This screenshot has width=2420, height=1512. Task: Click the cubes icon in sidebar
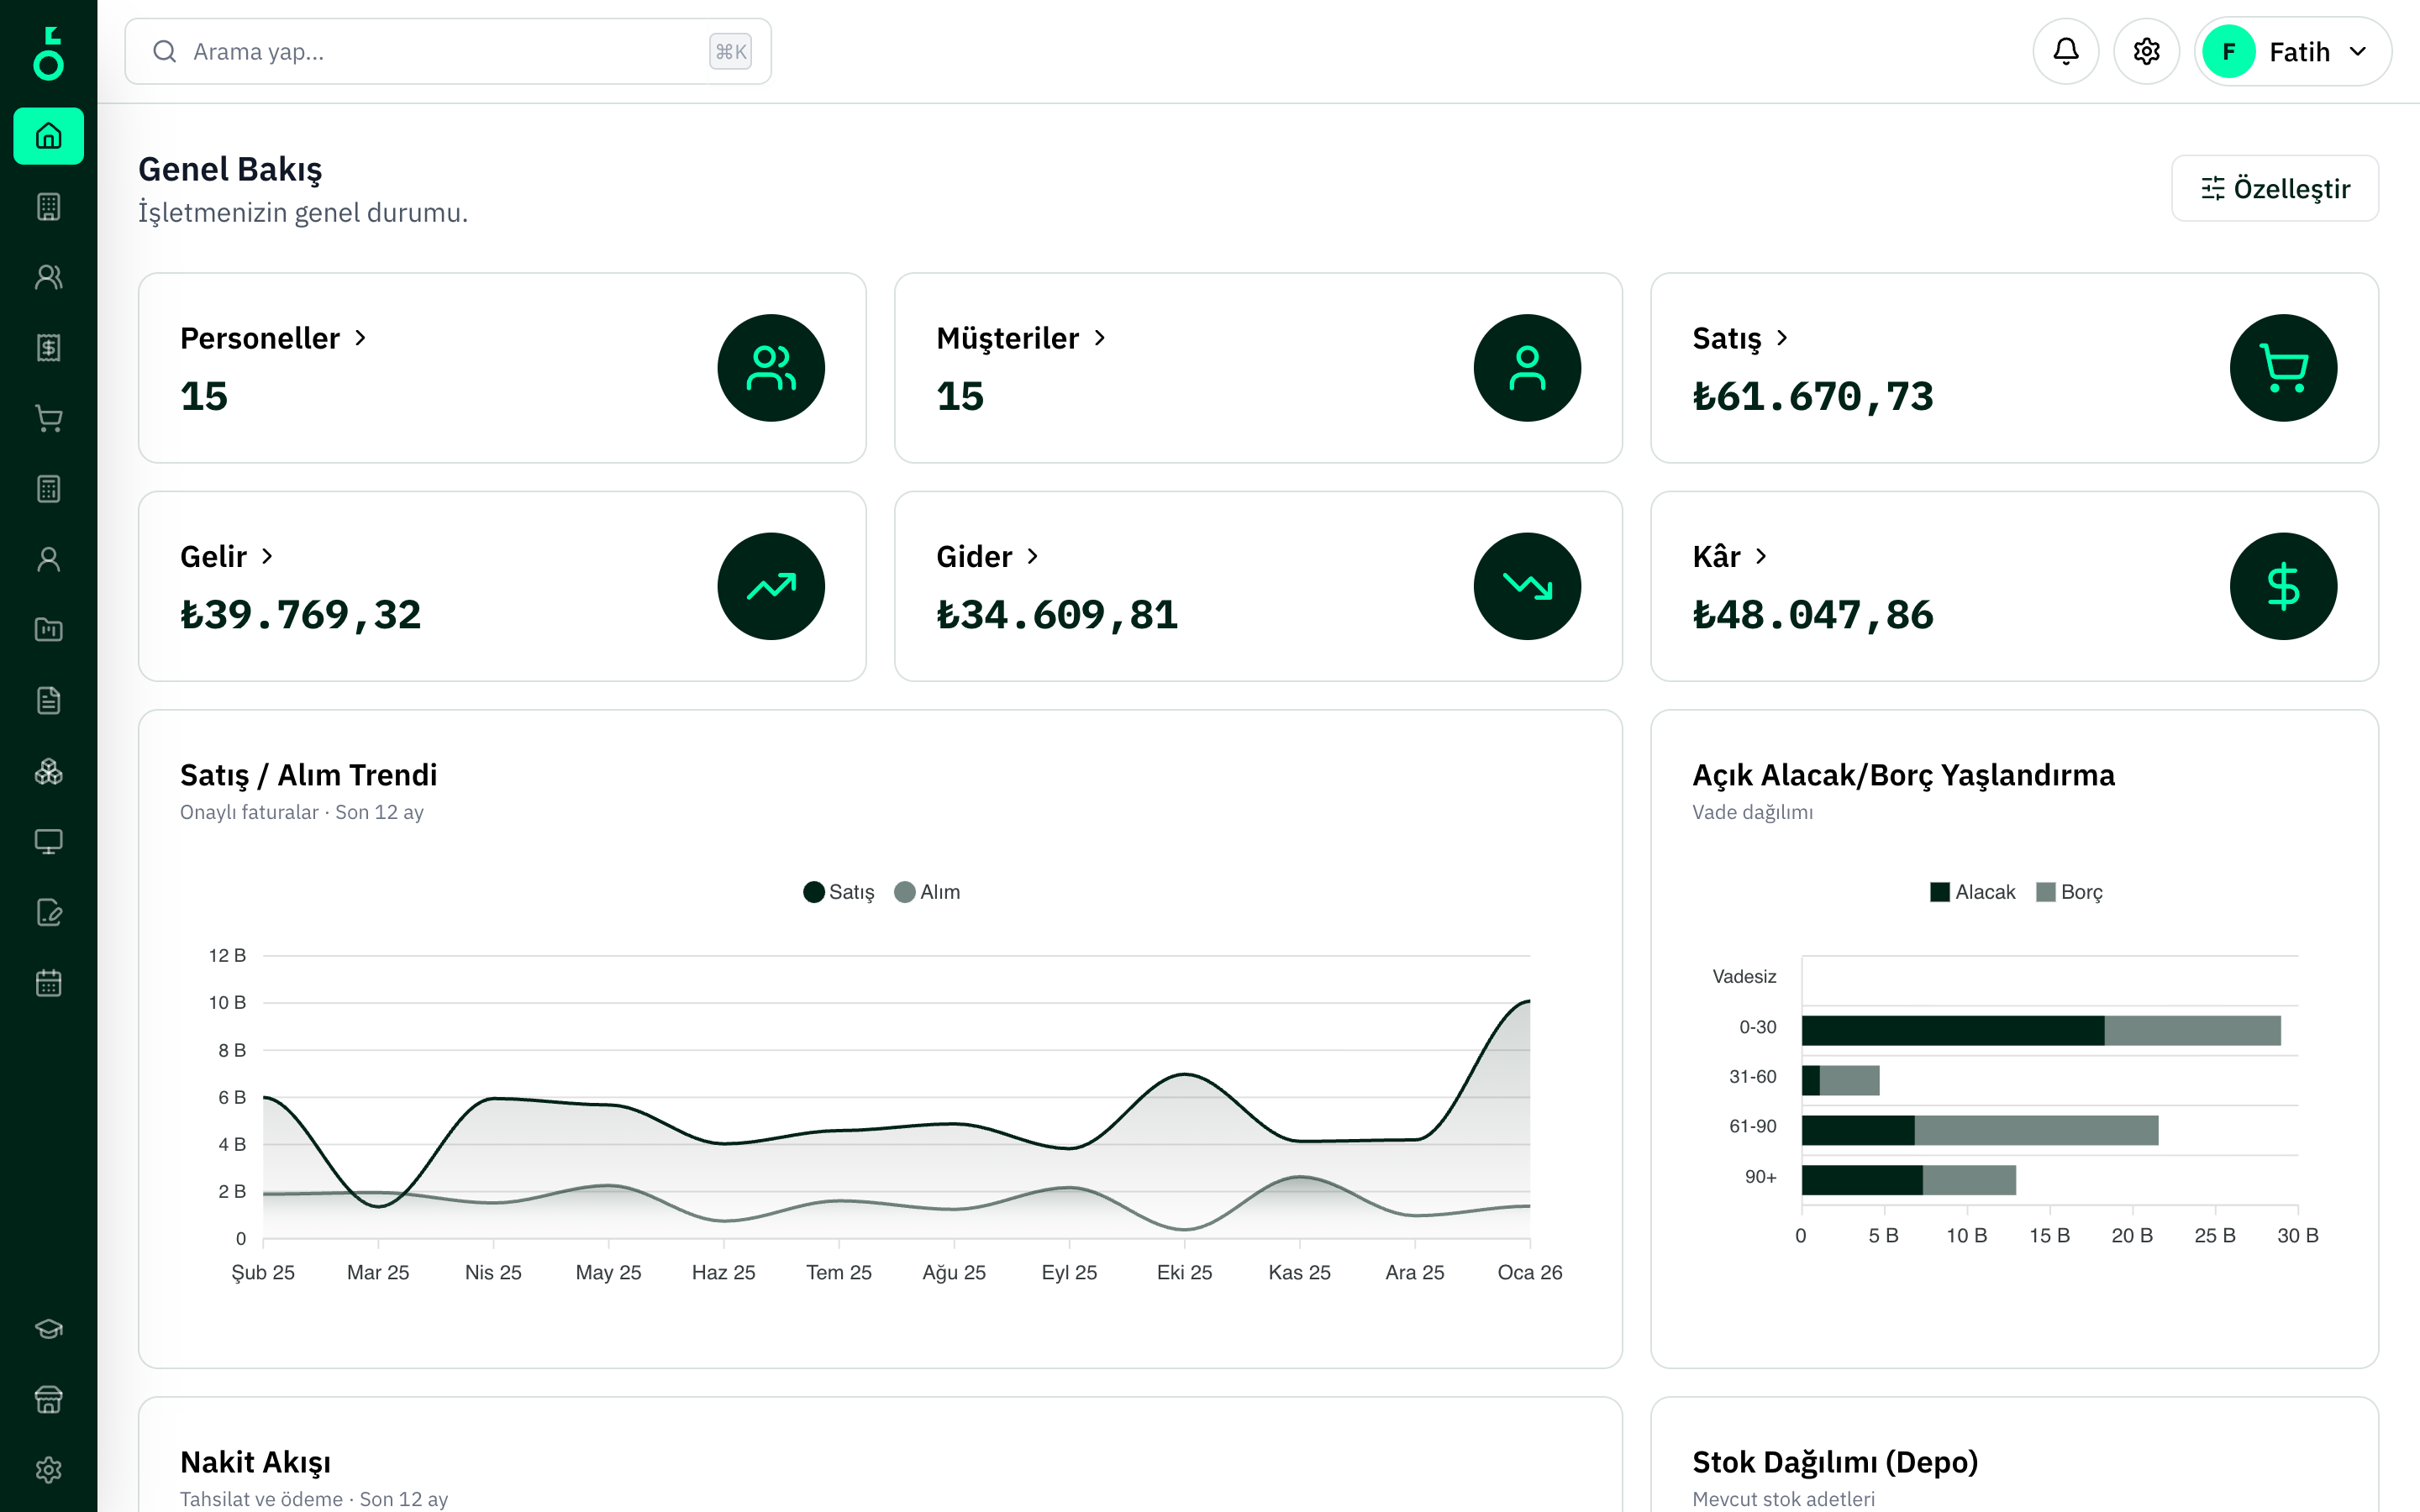(48, 771)
